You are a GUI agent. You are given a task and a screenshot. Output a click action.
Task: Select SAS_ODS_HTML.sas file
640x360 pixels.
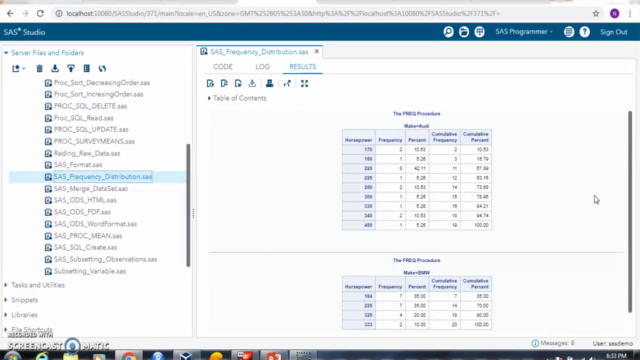(85, 200)
